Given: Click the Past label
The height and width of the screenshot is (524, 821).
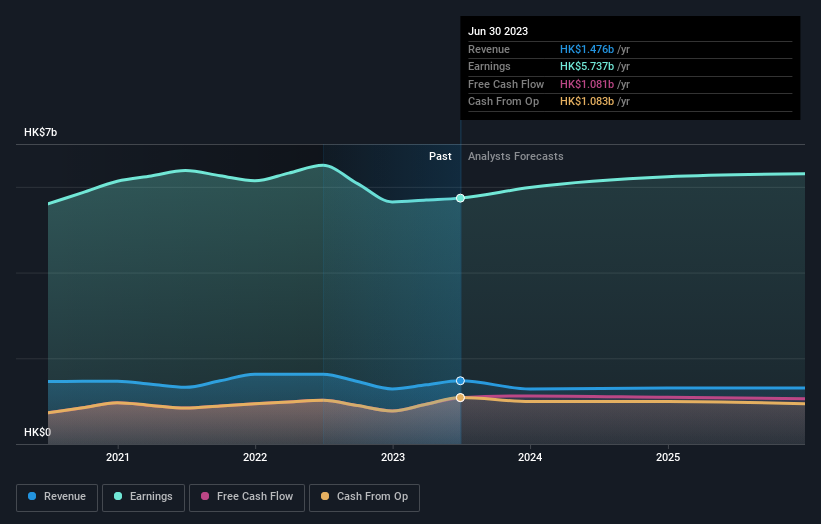Looking at the screenshot, I should tap(440, 157).
